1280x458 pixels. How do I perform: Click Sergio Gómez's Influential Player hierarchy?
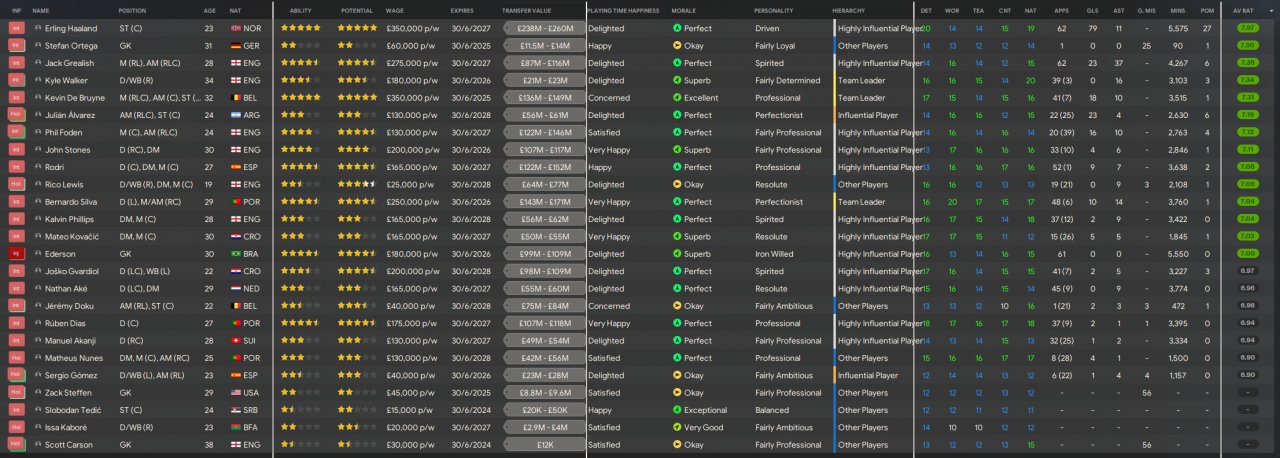[868, 375]
